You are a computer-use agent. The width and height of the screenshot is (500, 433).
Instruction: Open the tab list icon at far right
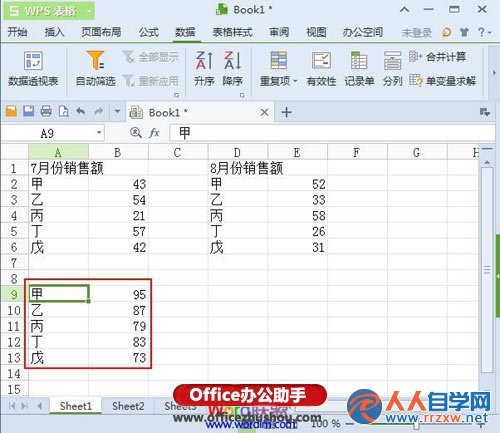[485, 112]
